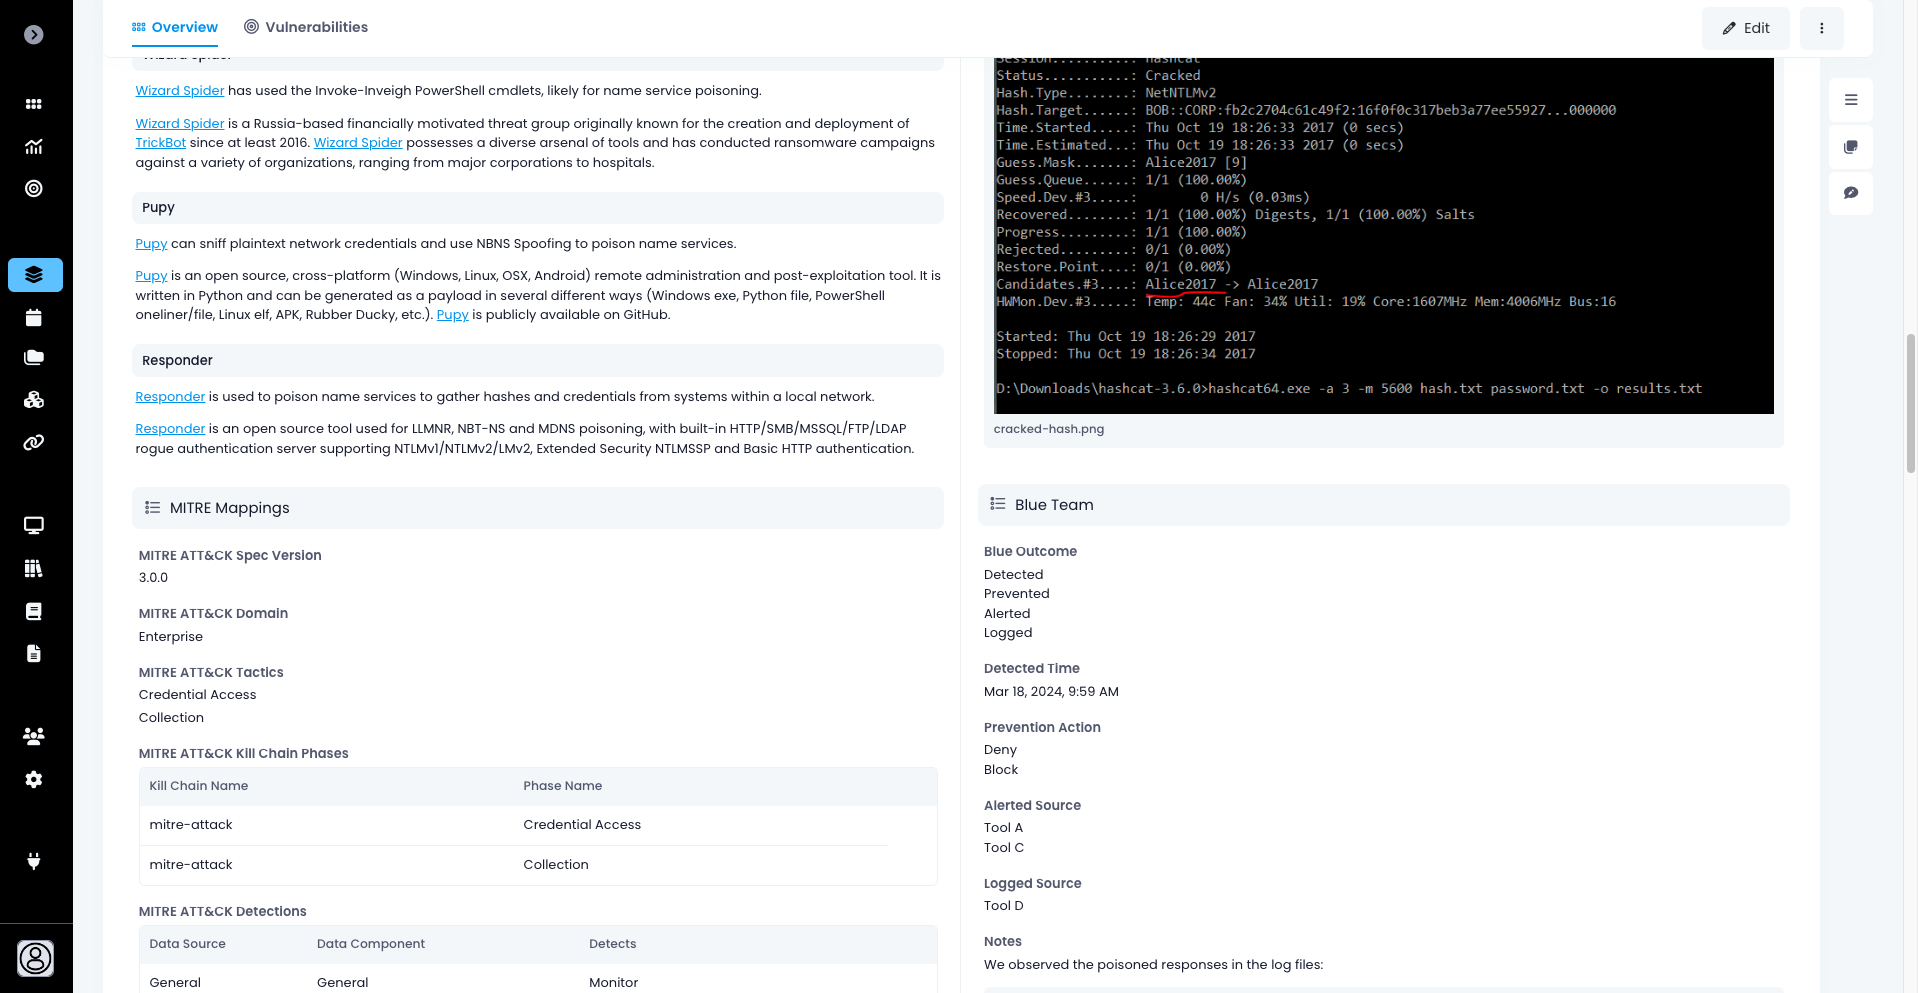Image resolution: width=1918 pixels, height=993 pixels.
Task: Open the analytics chart icon in sidebar
Action: [34, 147]
